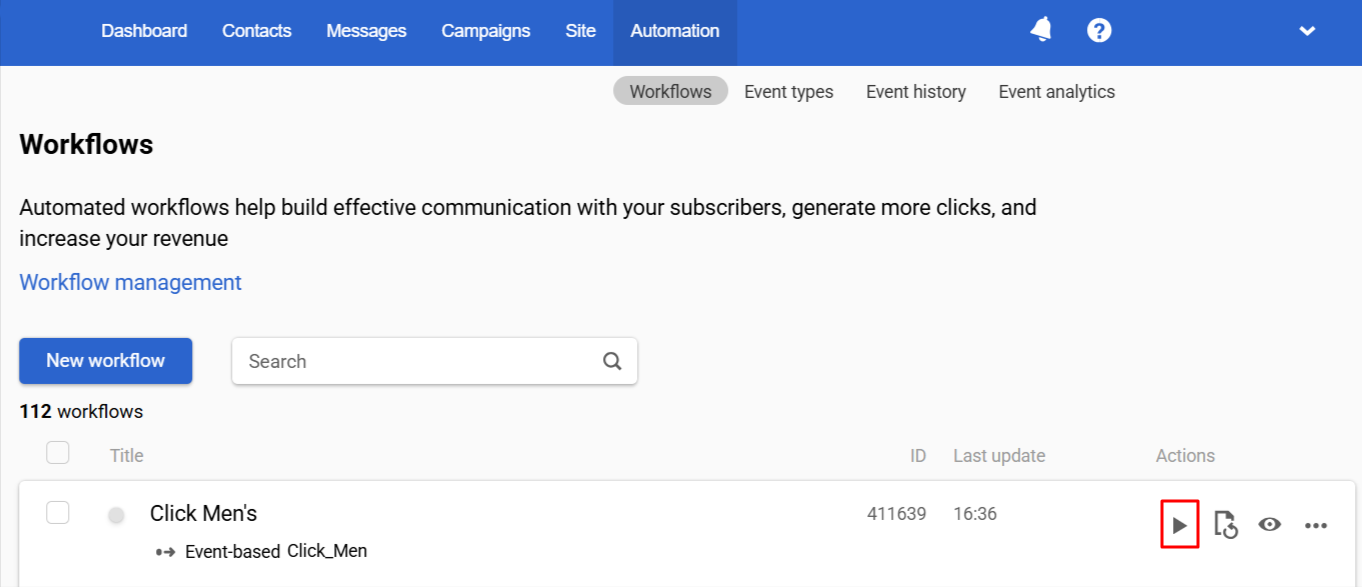1362x587 pixels.
Task: Click the Event-based arrow icon
Action: pos(166,551)
